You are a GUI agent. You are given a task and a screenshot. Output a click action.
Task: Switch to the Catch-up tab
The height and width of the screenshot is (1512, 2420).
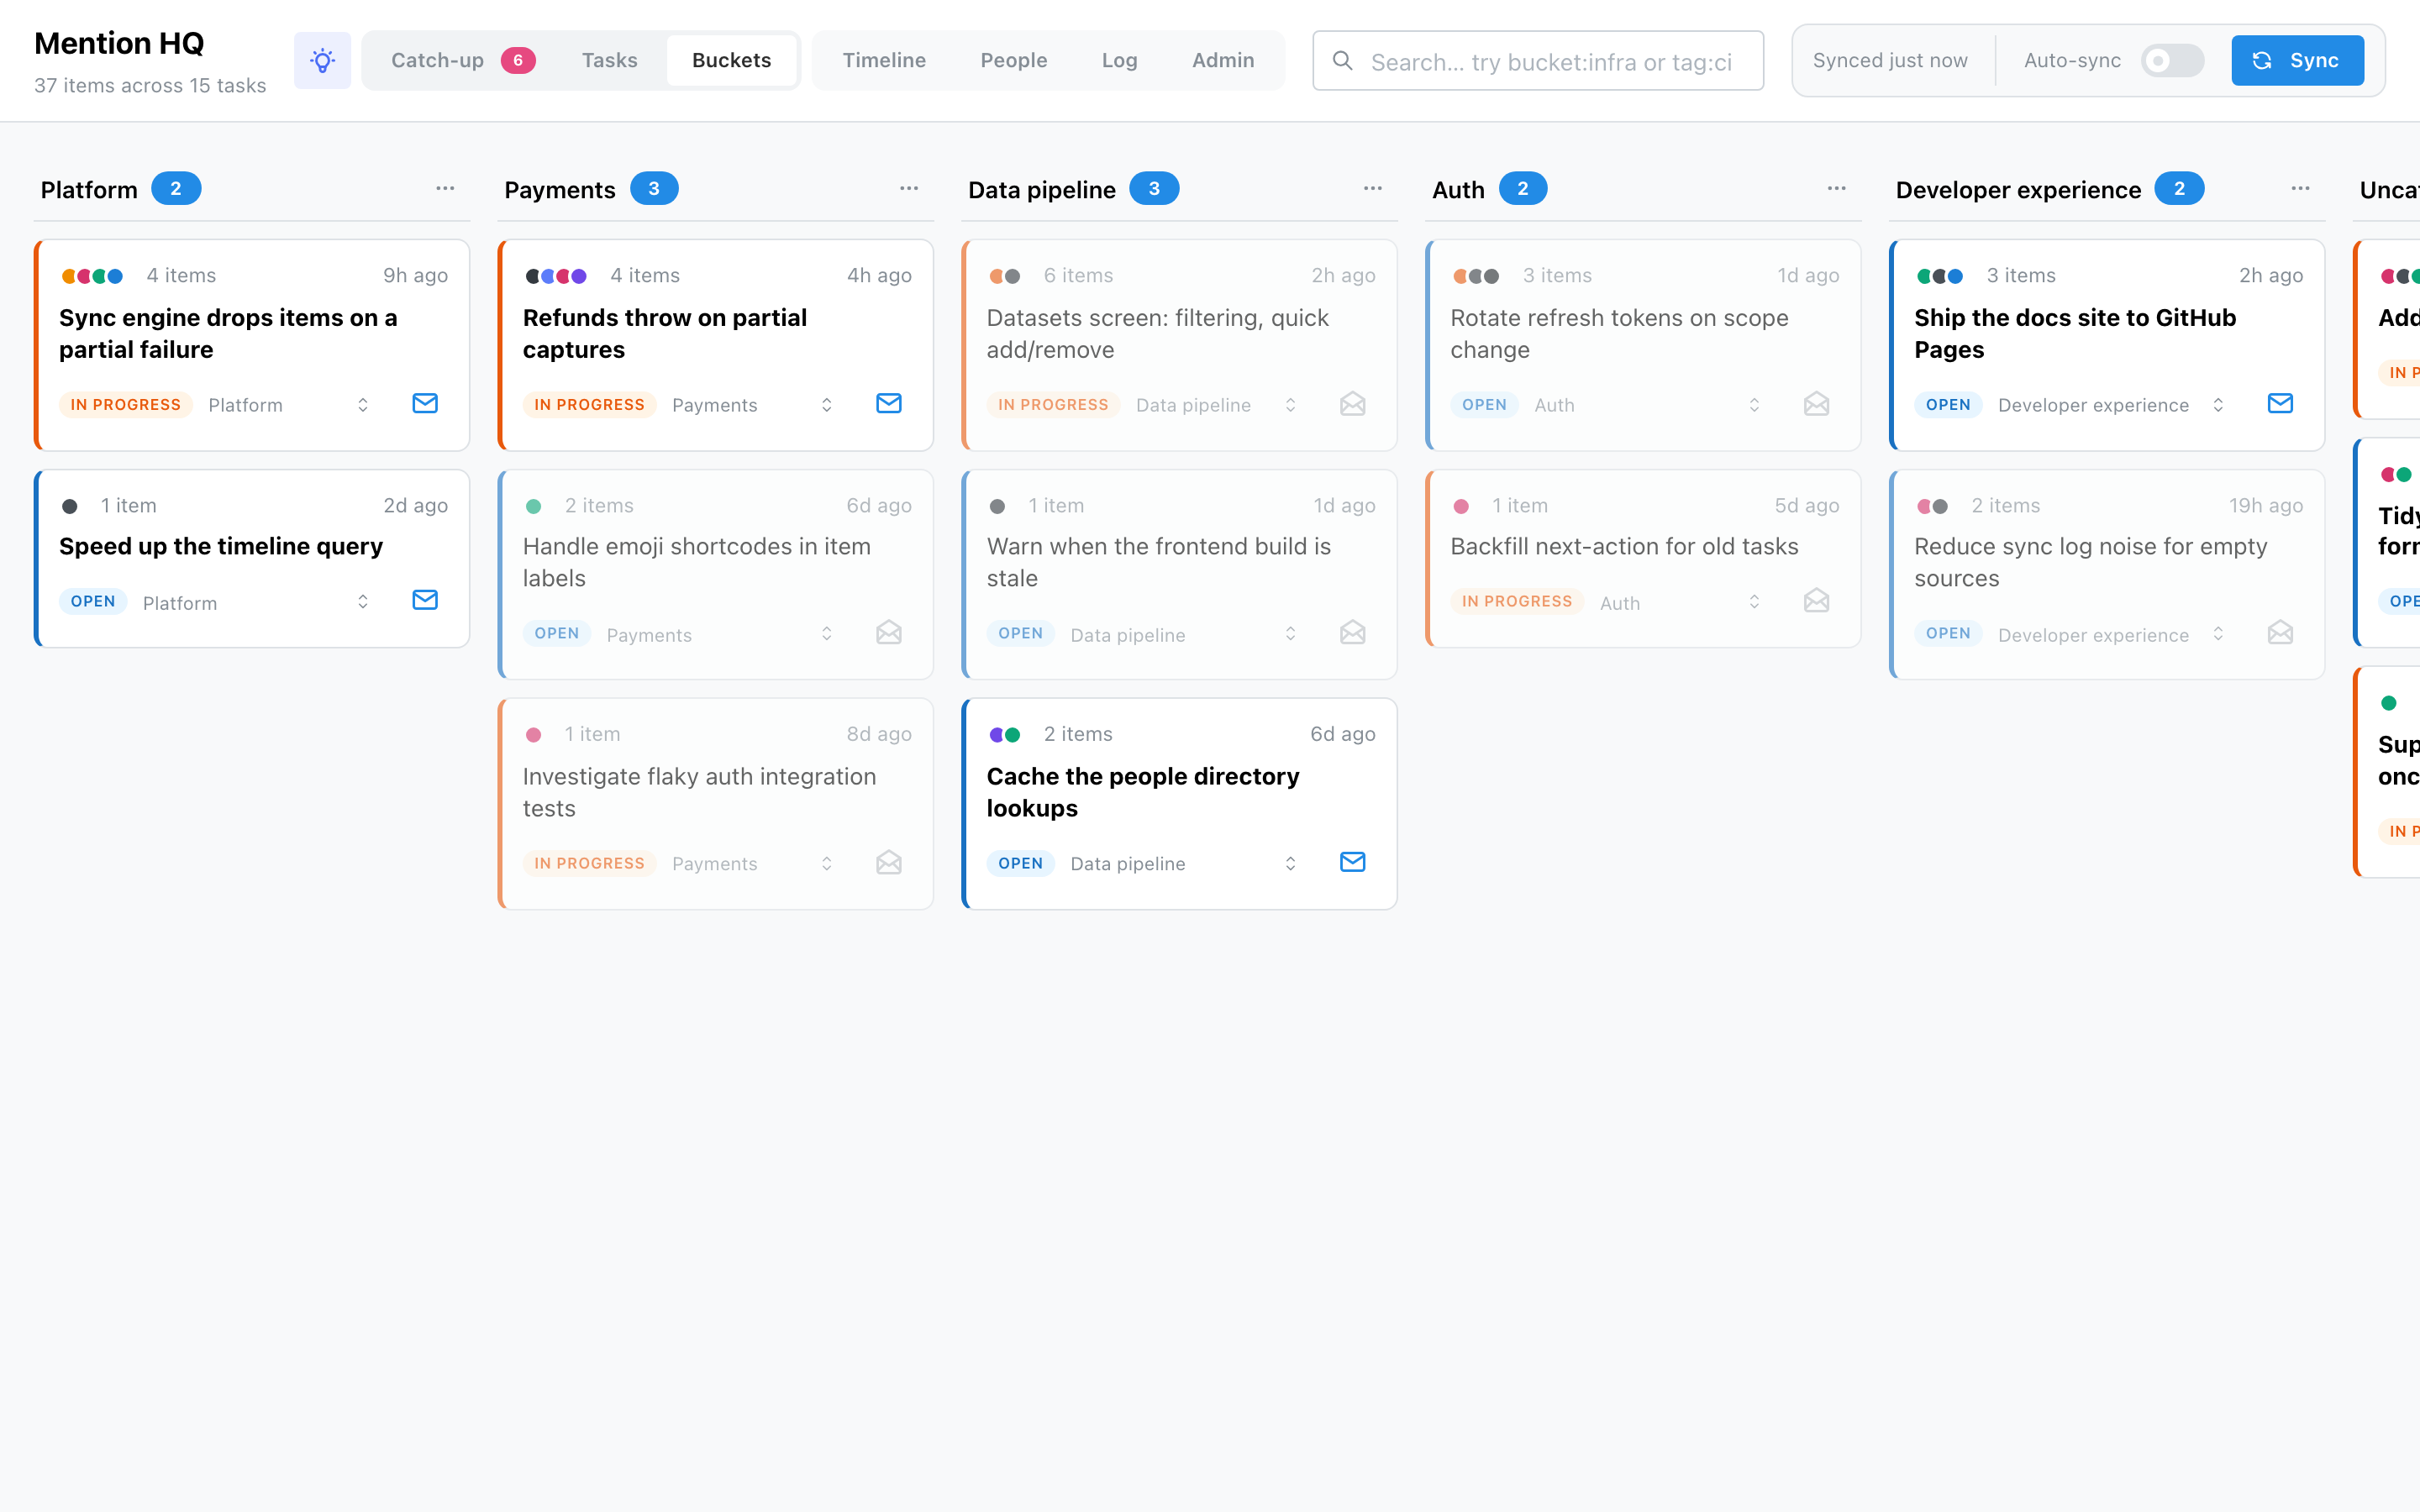click(x=462, y=60)
